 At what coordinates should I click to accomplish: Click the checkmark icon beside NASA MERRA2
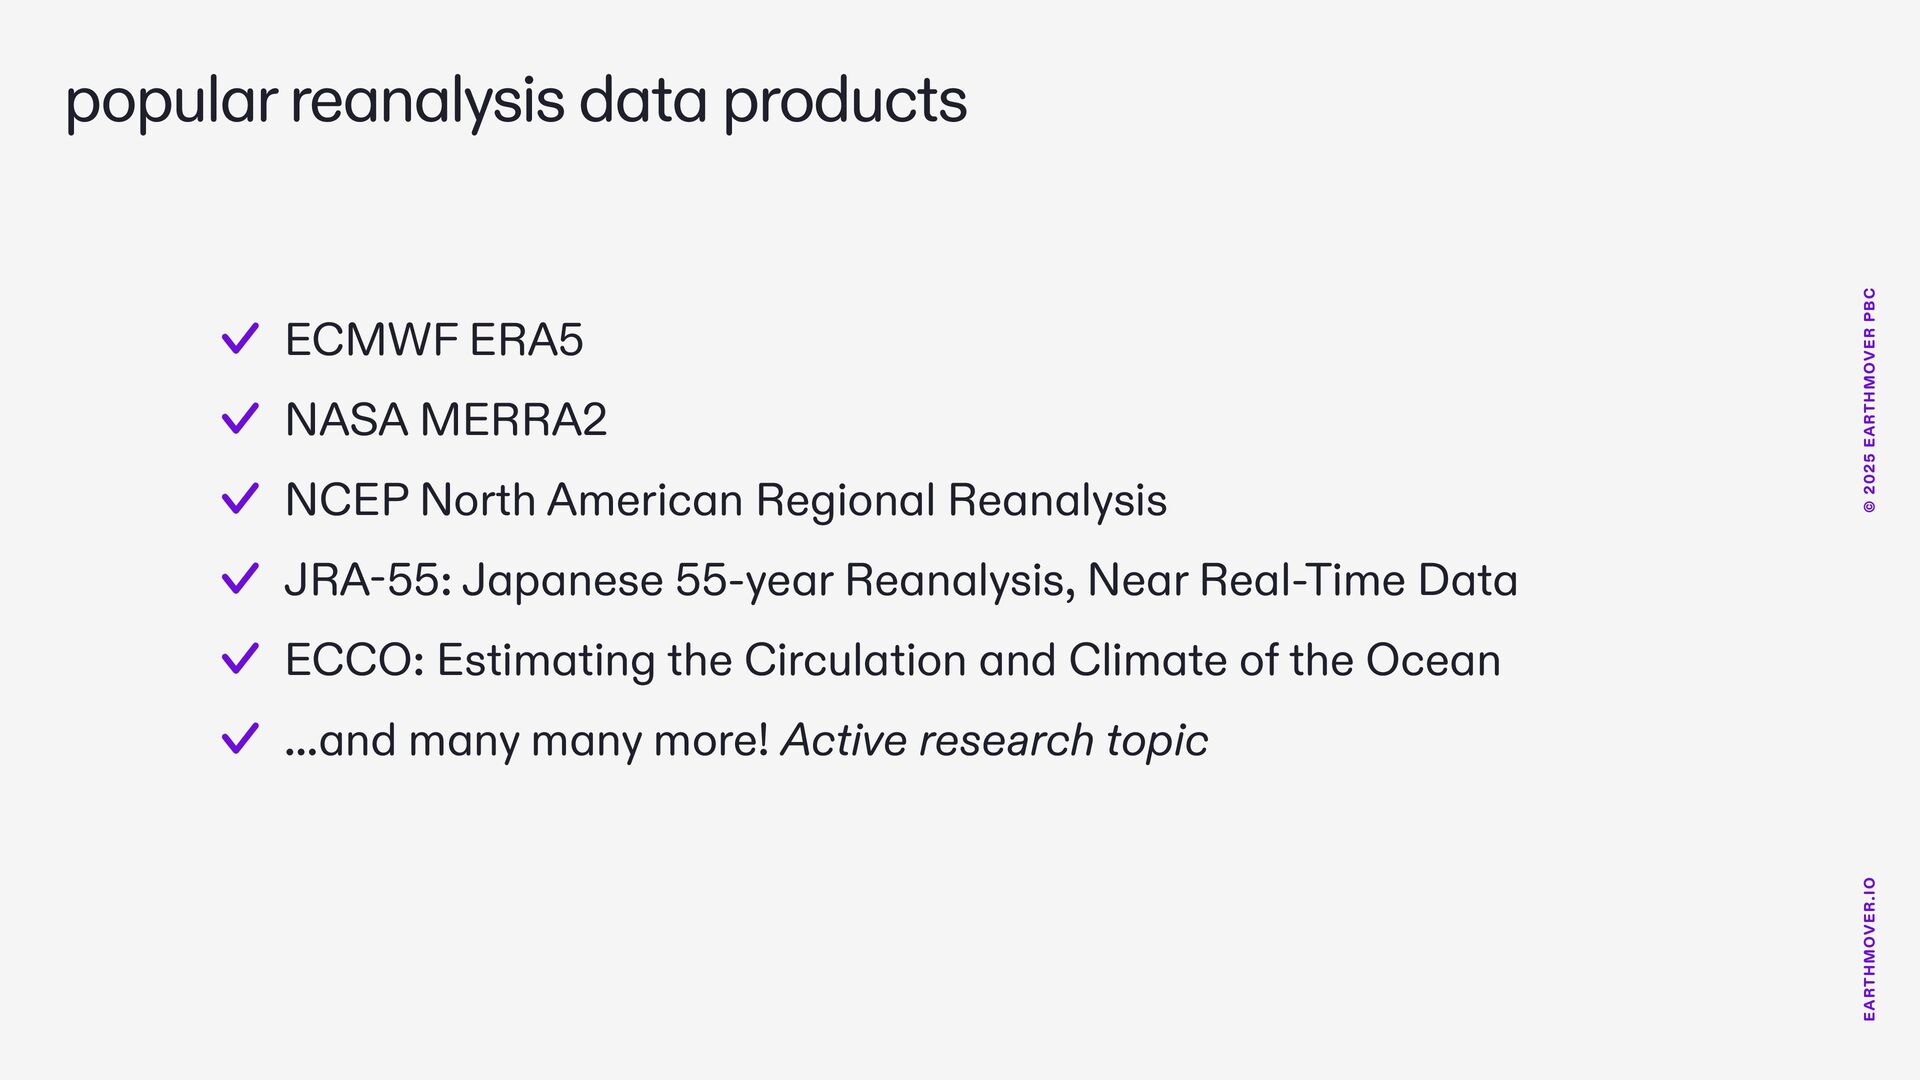point(240,419)
